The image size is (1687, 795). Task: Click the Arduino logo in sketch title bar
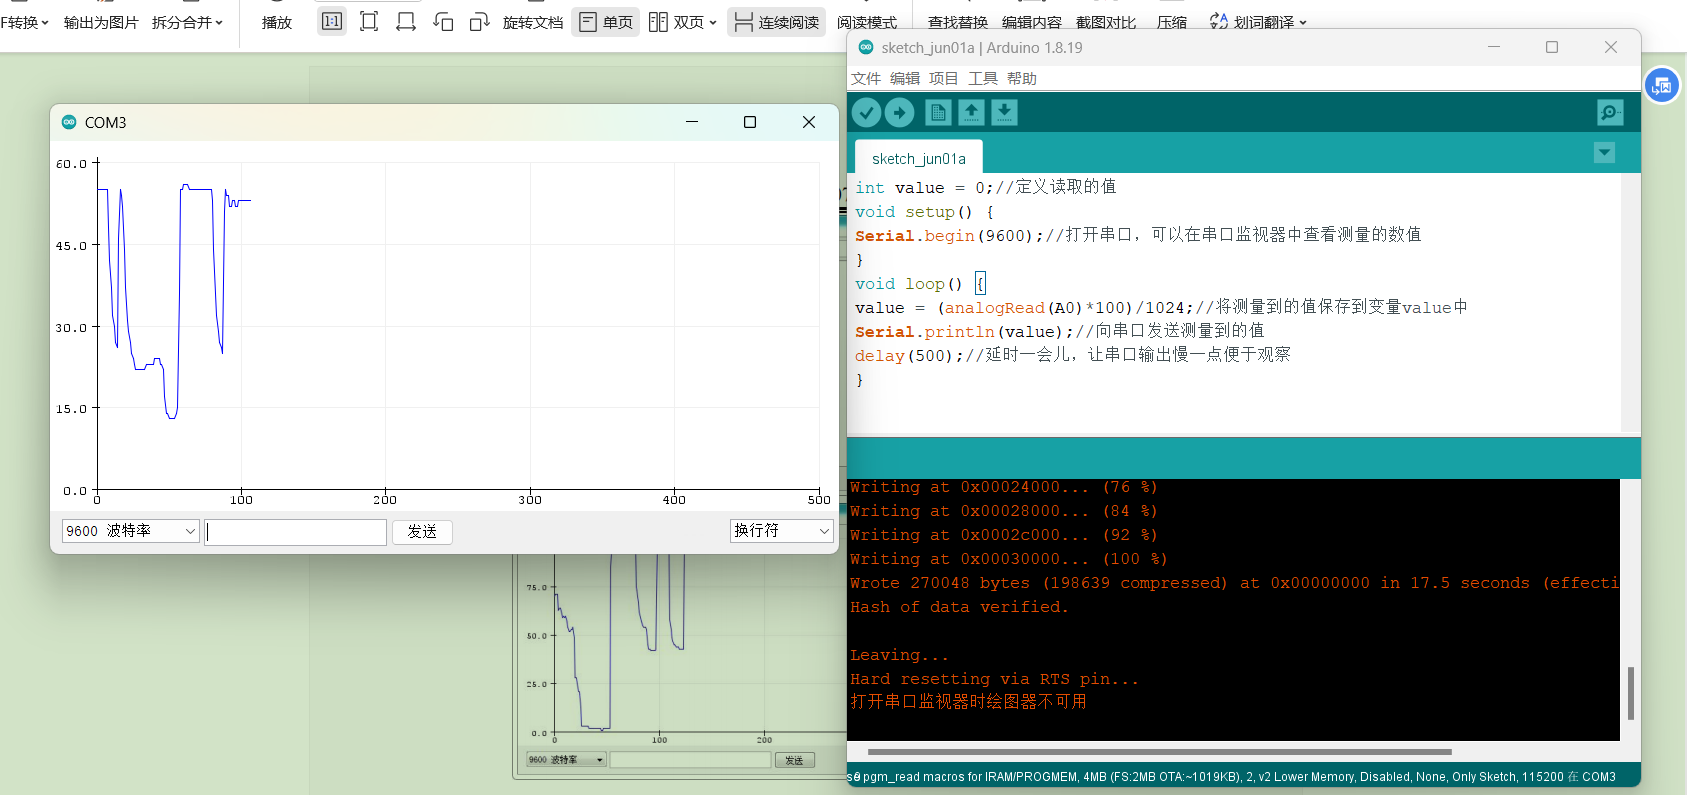coord(866,47)
